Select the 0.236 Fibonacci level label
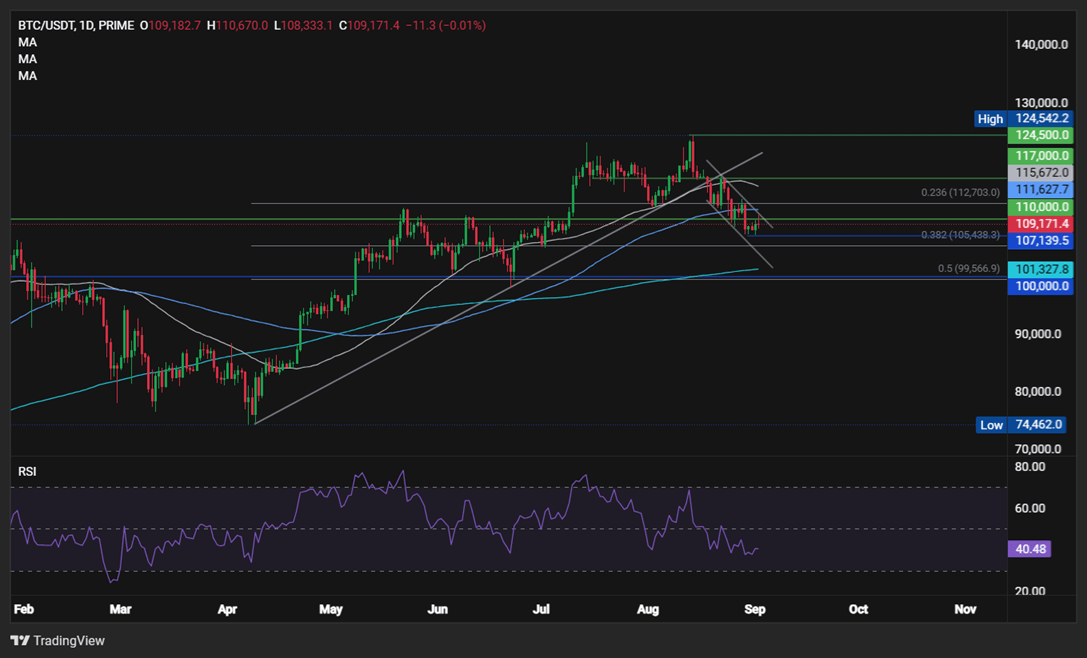 (960, 193)
